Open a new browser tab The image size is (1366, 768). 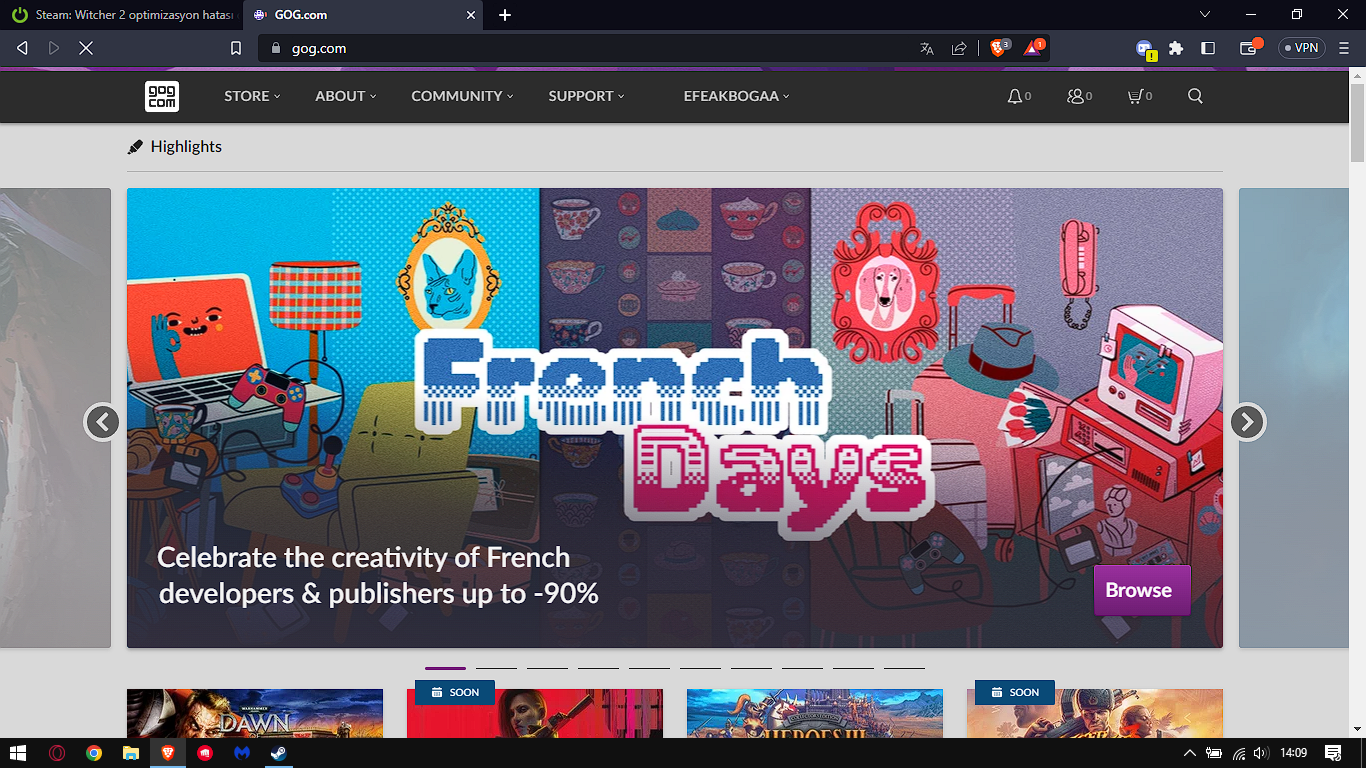[505, 15]
